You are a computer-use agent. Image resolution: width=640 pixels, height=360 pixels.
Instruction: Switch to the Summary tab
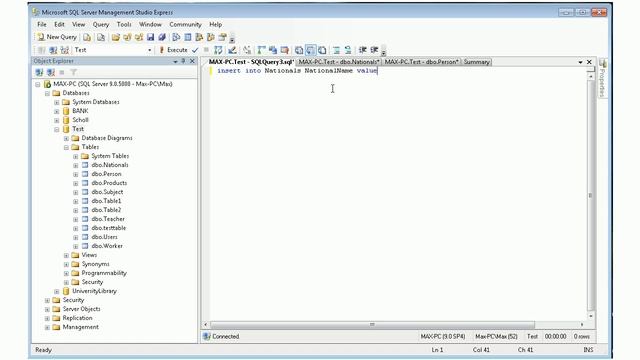(x=476, y=62)
